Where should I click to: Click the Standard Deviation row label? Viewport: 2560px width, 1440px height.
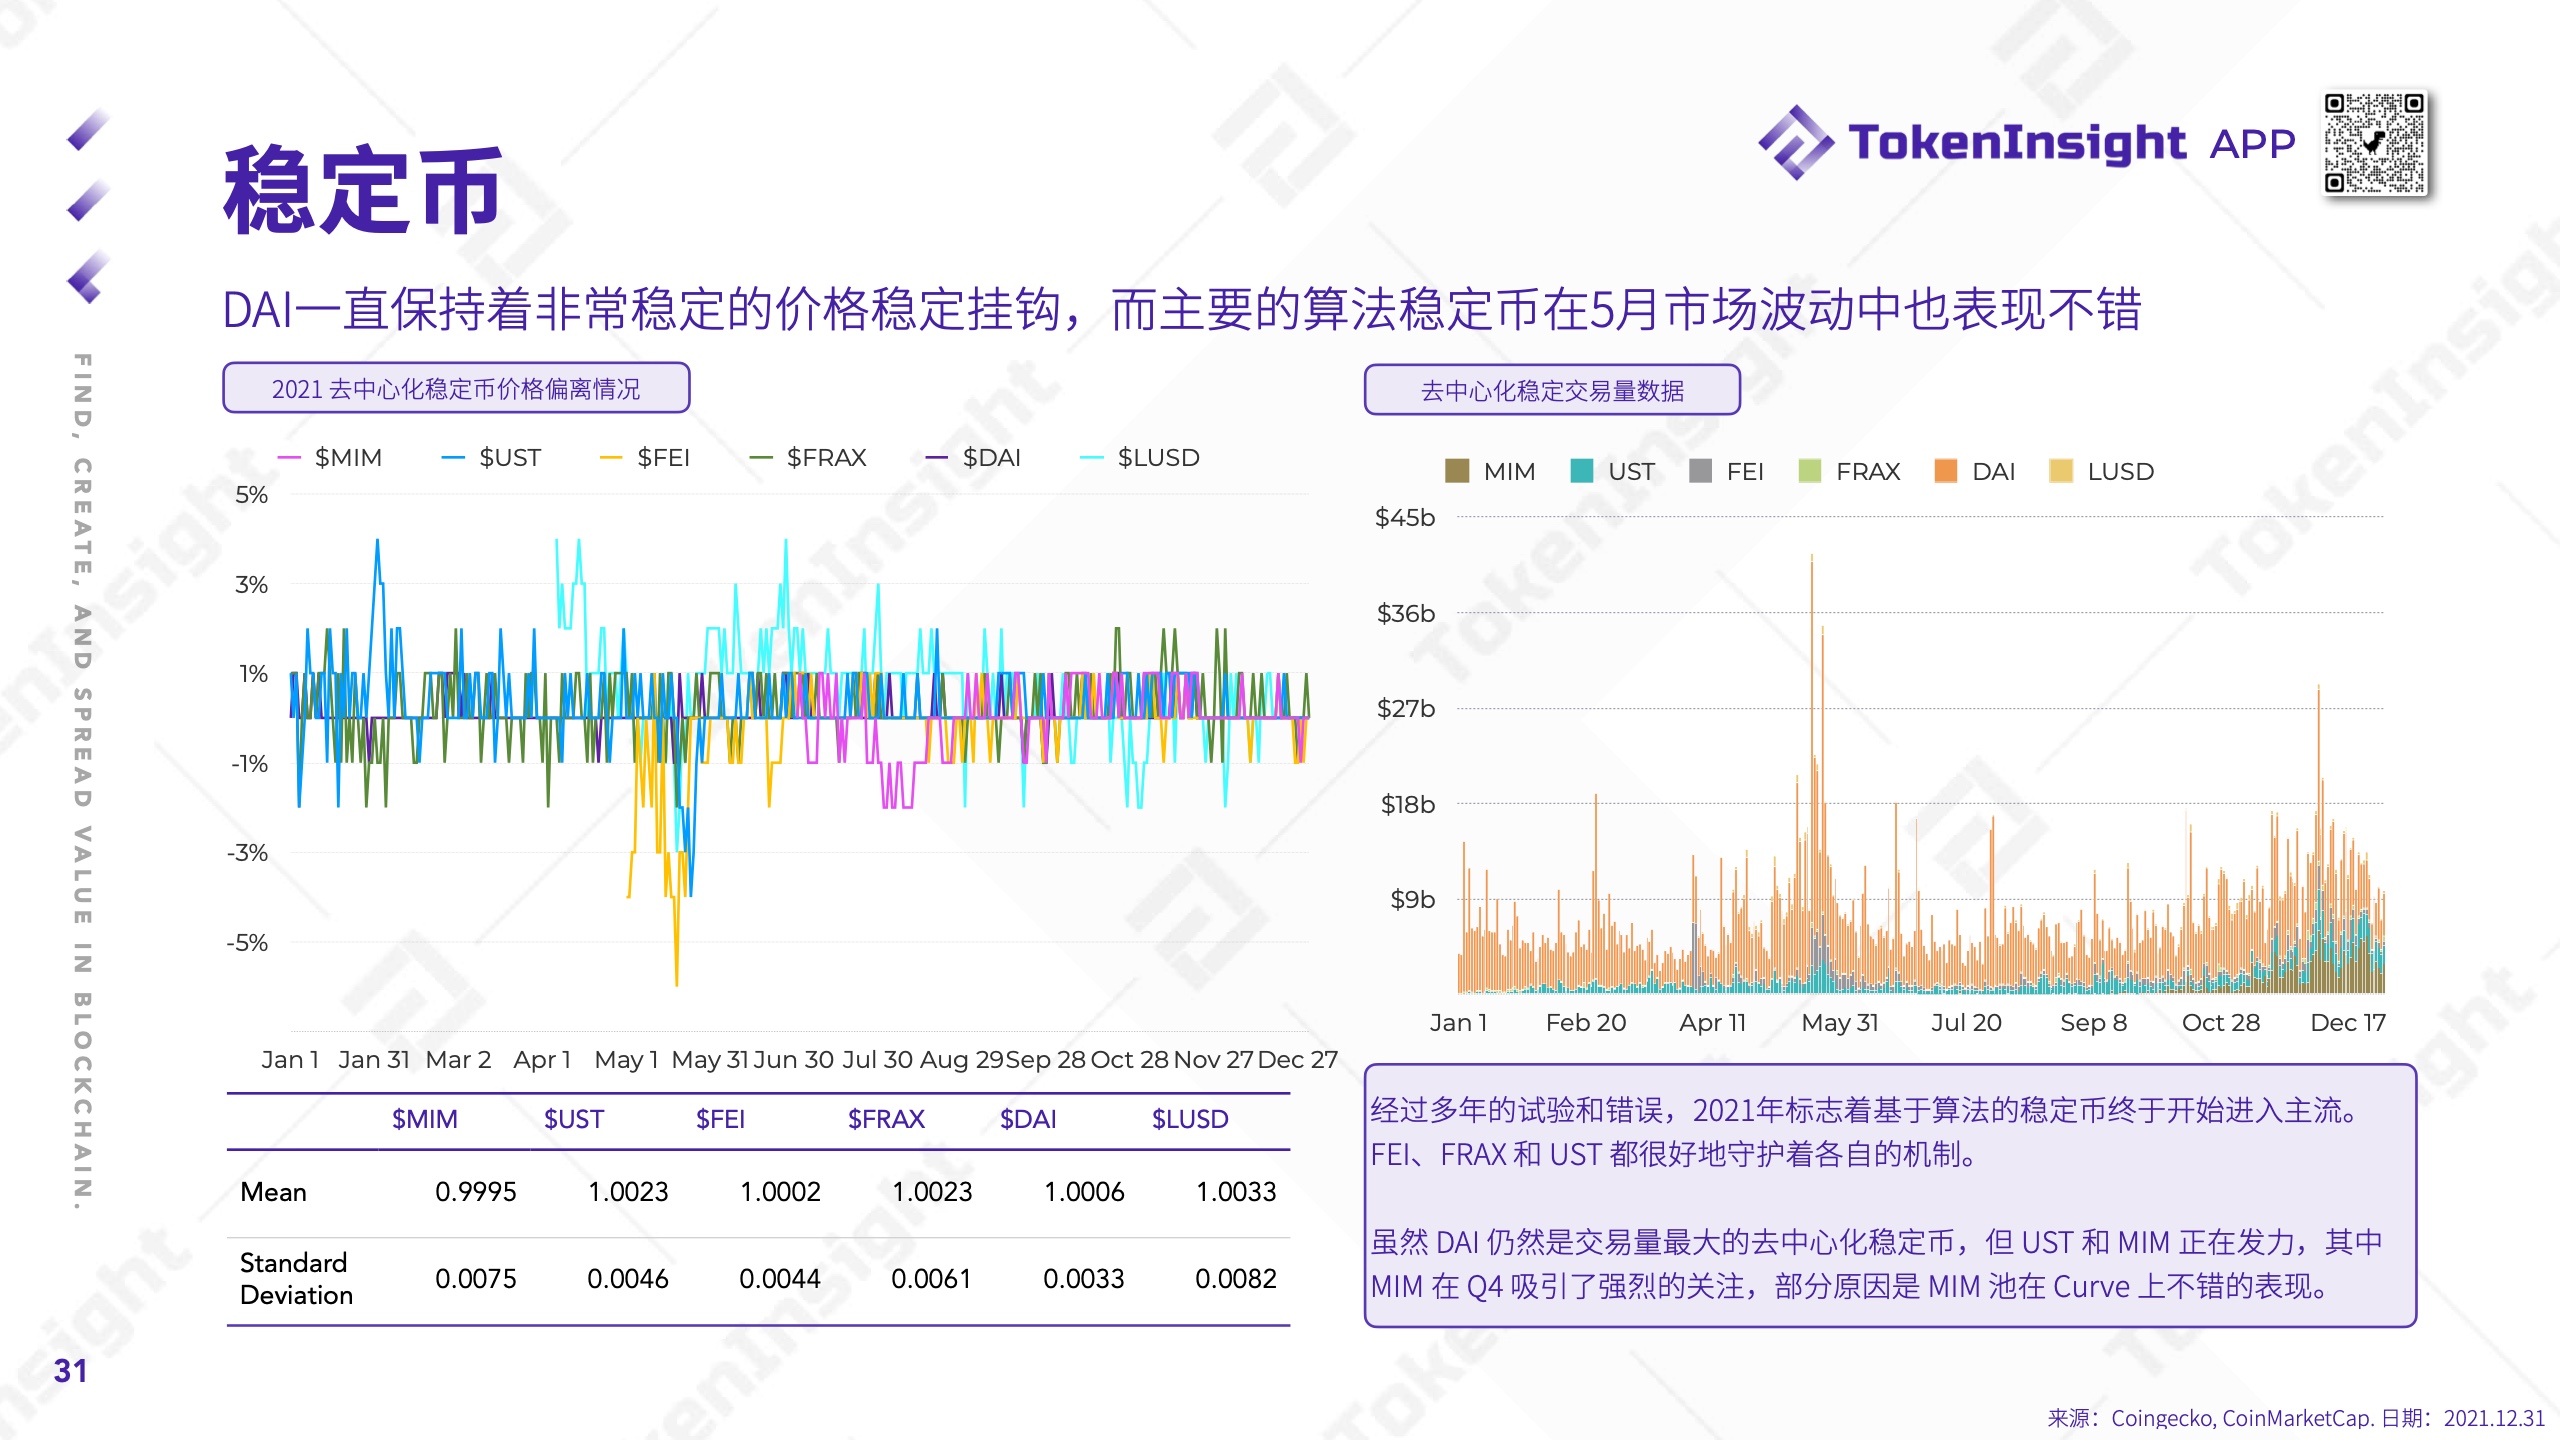point(297,1279)
